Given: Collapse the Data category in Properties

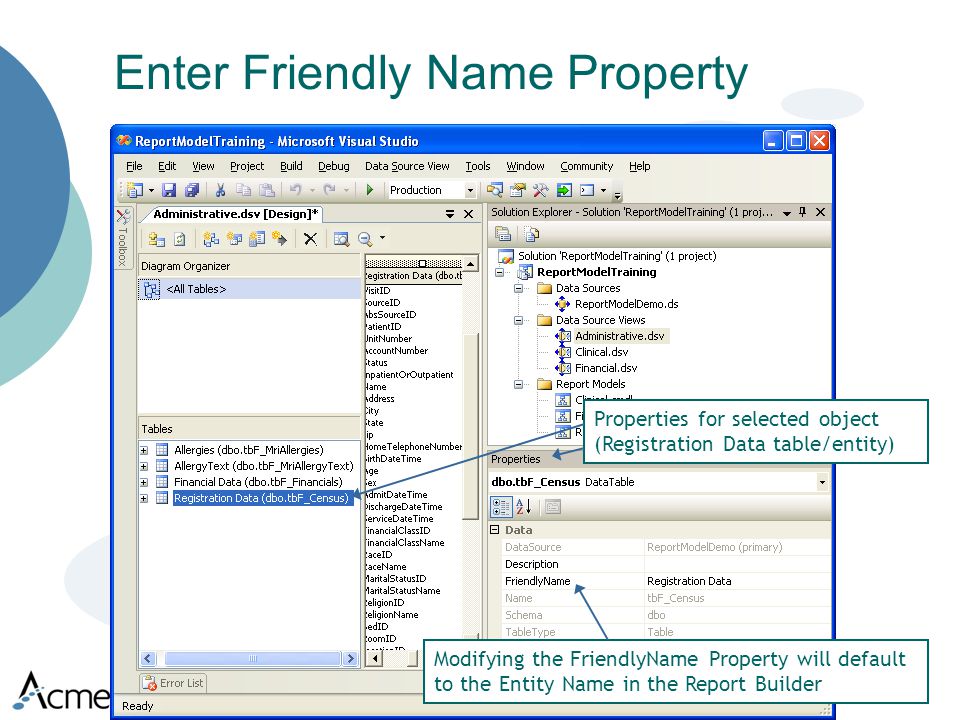Looking at the screenshot, I should 495,530.
